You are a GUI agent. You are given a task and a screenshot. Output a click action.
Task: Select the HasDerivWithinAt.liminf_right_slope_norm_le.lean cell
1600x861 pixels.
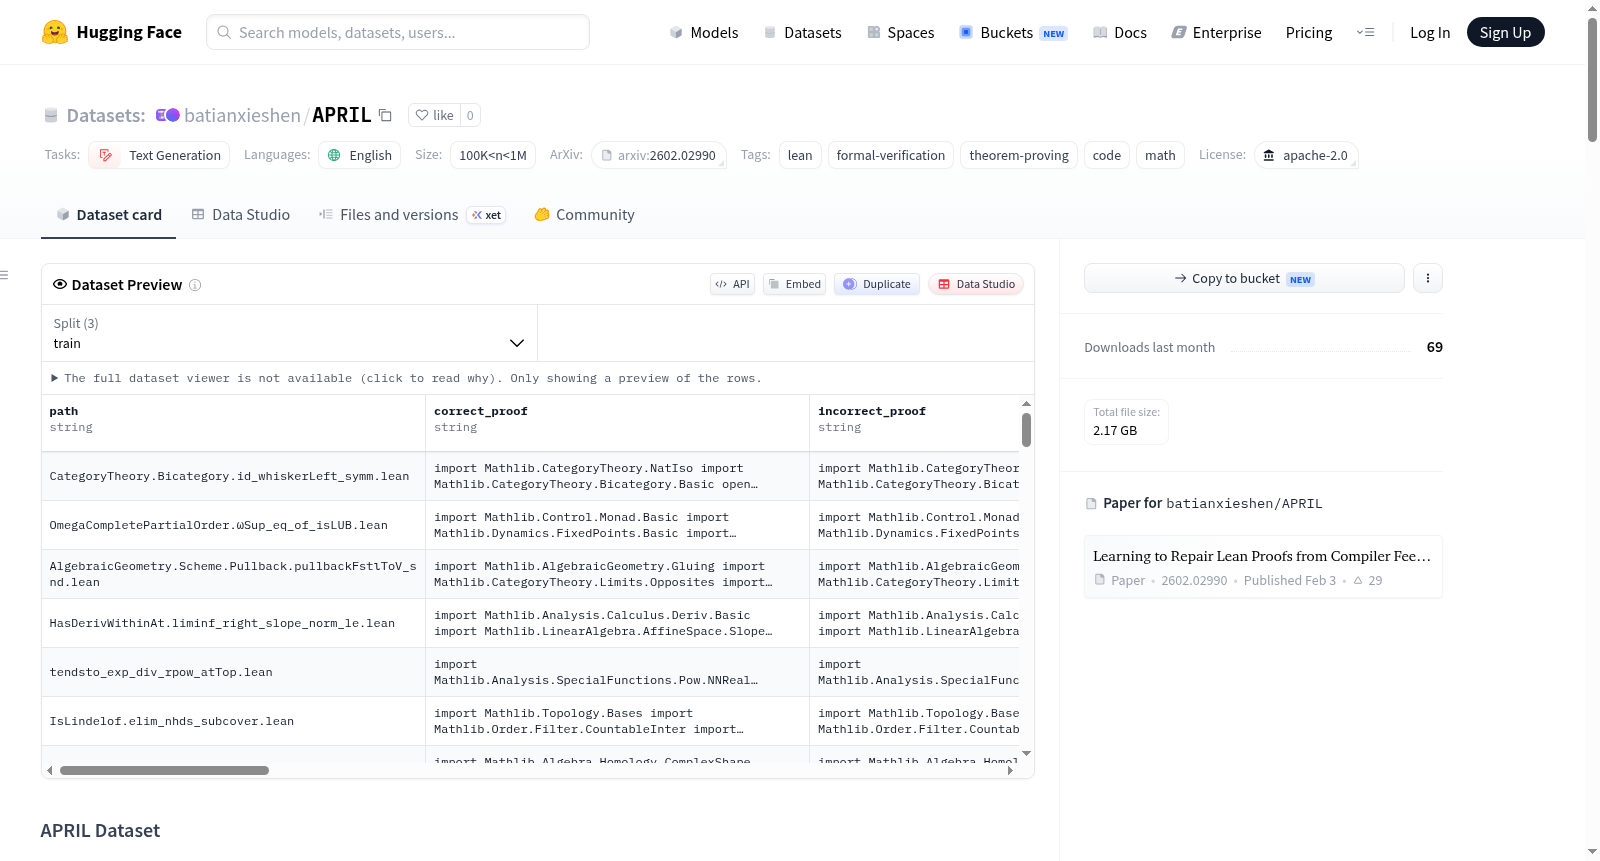233,623
